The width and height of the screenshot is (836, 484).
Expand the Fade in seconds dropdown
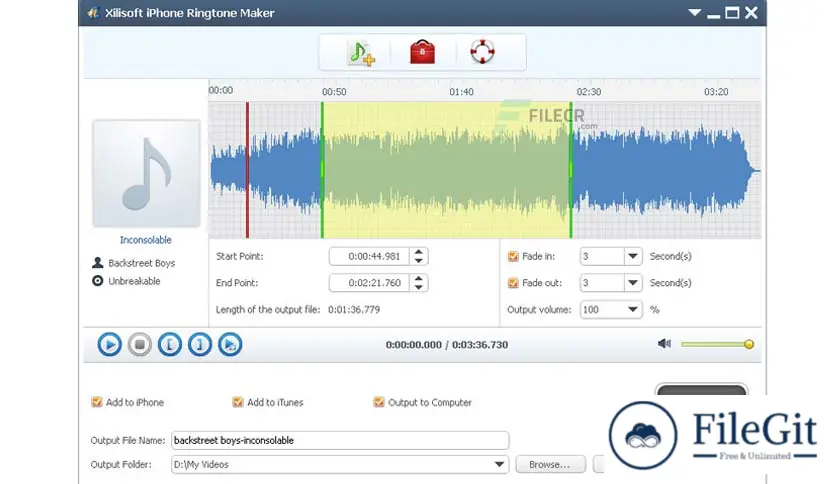633,256
